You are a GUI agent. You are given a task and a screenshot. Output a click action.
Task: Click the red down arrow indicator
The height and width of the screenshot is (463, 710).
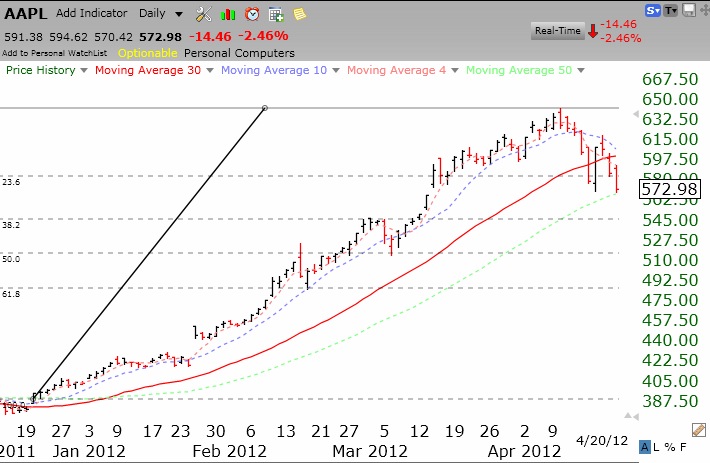593,31
